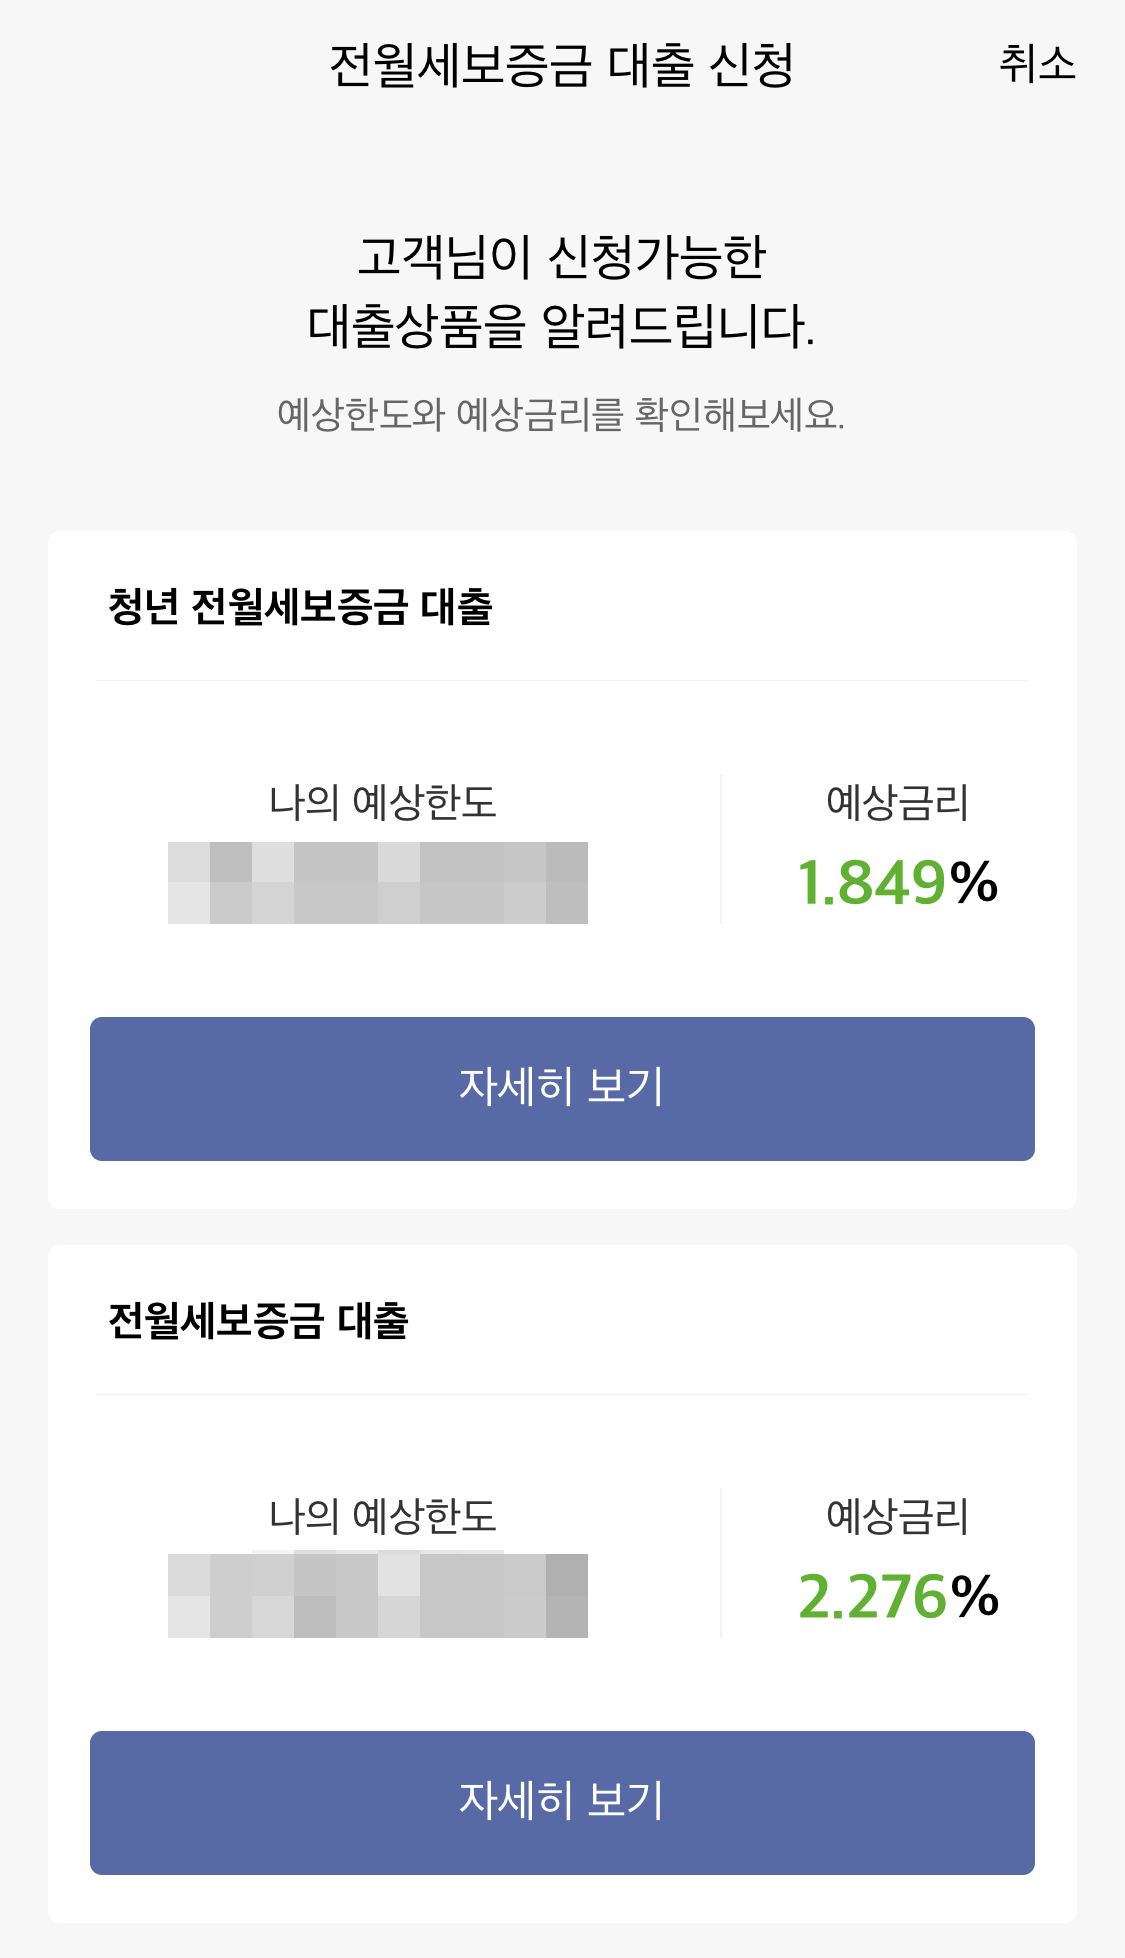
Task: Click 예상금리 label above the 1.849% rate
Action: (x=897, y=803)
